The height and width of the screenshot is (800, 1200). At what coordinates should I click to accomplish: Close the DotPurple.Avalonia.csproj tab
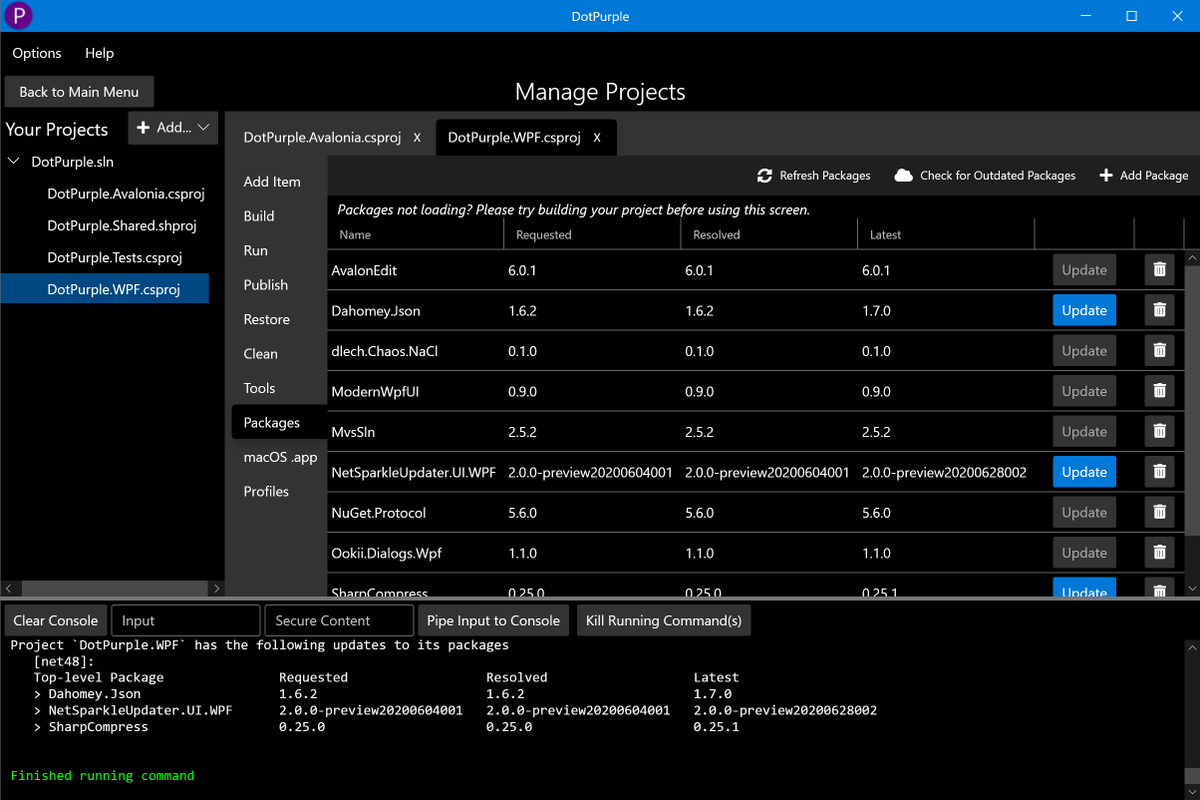click(x=417, y=138)
